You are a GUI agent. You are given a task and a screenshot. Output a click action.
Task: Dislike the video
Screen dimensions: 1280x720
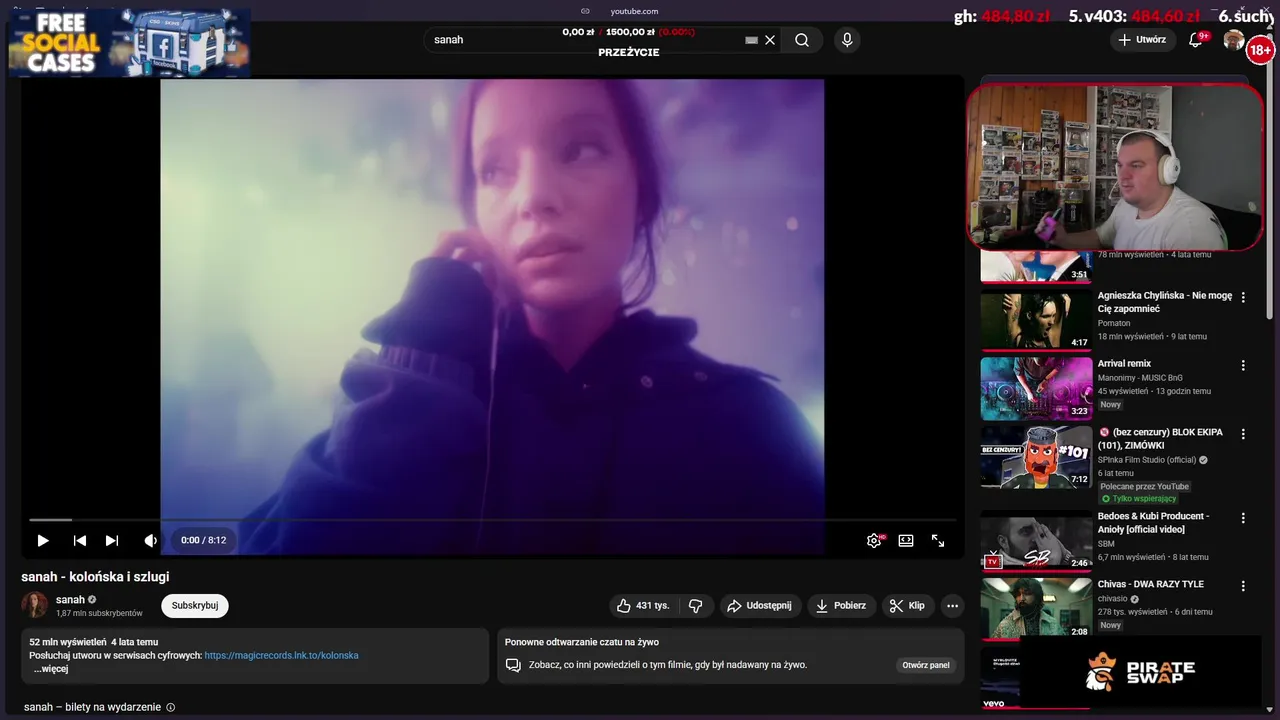point(696,606)
